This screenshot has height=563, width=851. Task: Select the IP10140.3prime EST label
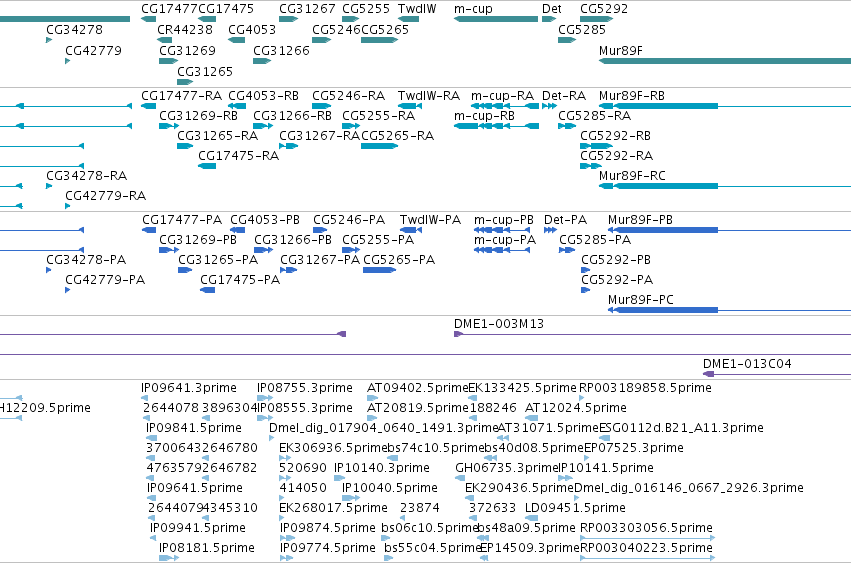tap(382, 468)
